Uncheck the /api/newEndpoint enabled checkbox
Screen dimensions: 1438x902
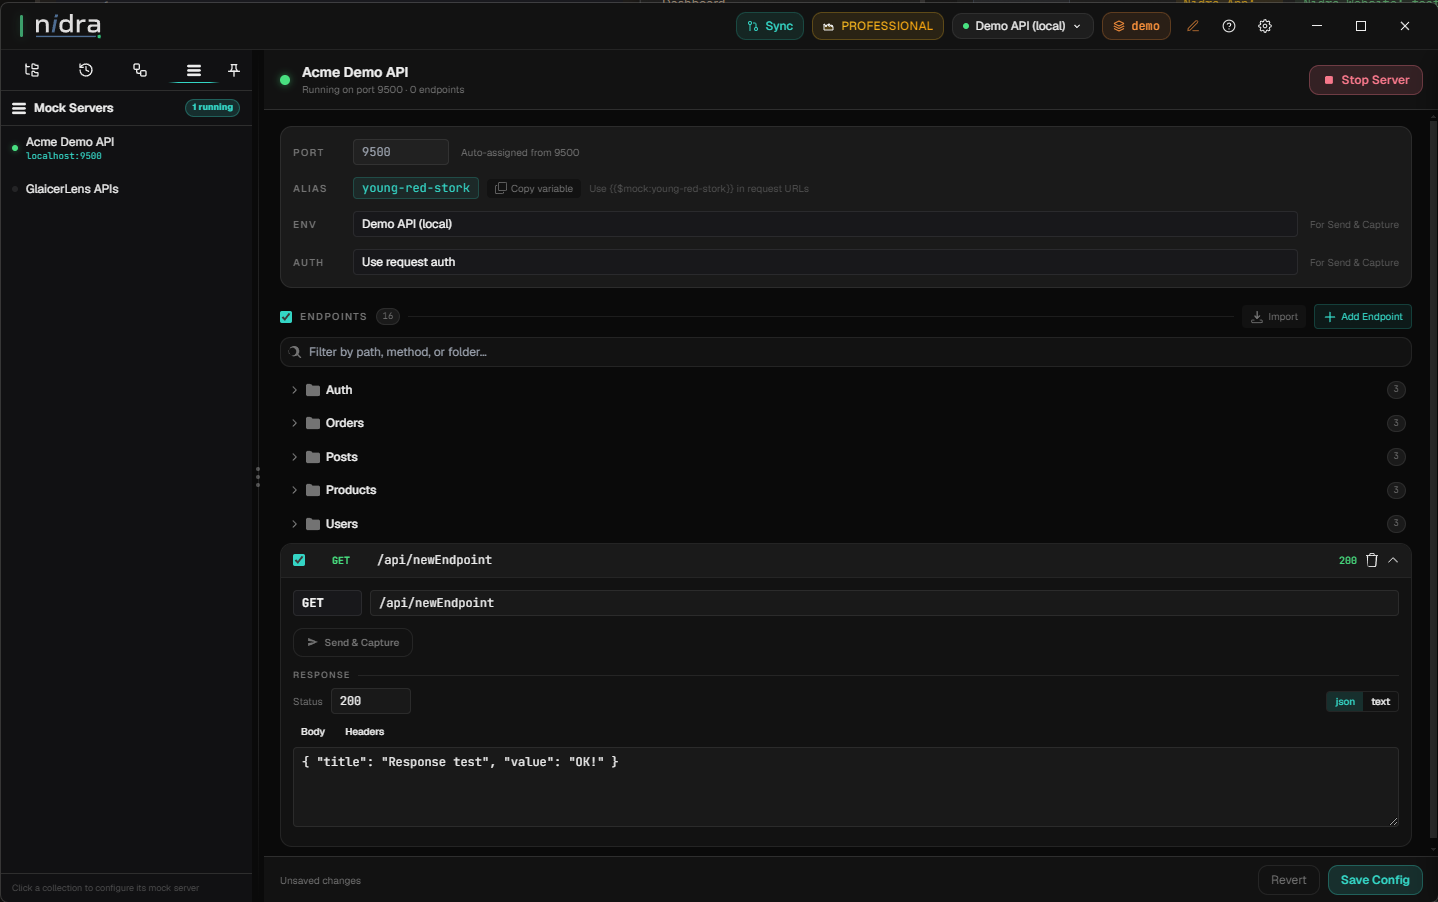[x=299, y=560]
